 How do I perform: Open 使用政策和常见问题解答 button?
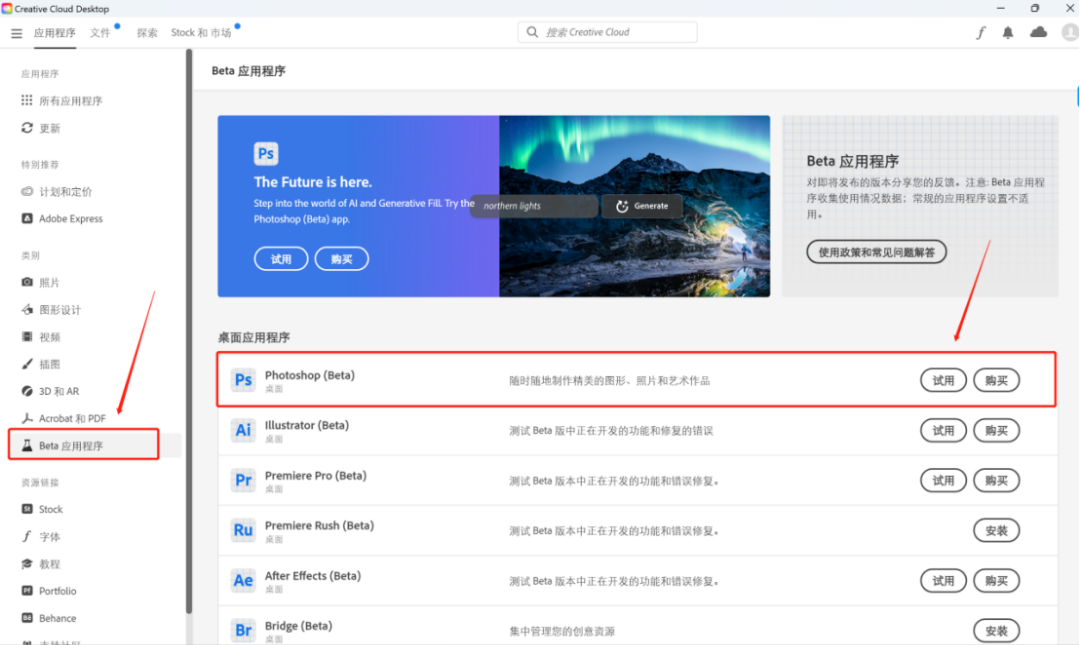click(876, 252)
